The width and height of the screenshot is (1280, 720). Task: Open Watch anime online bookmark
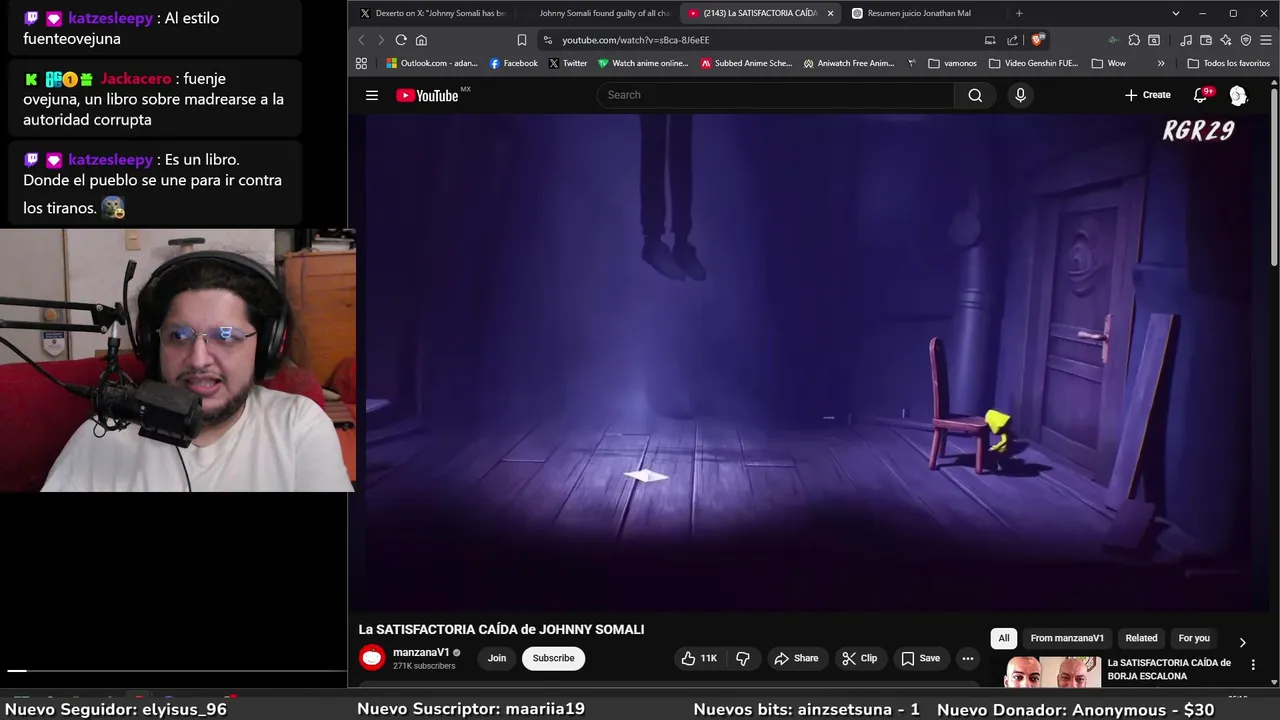coord(643,63)
